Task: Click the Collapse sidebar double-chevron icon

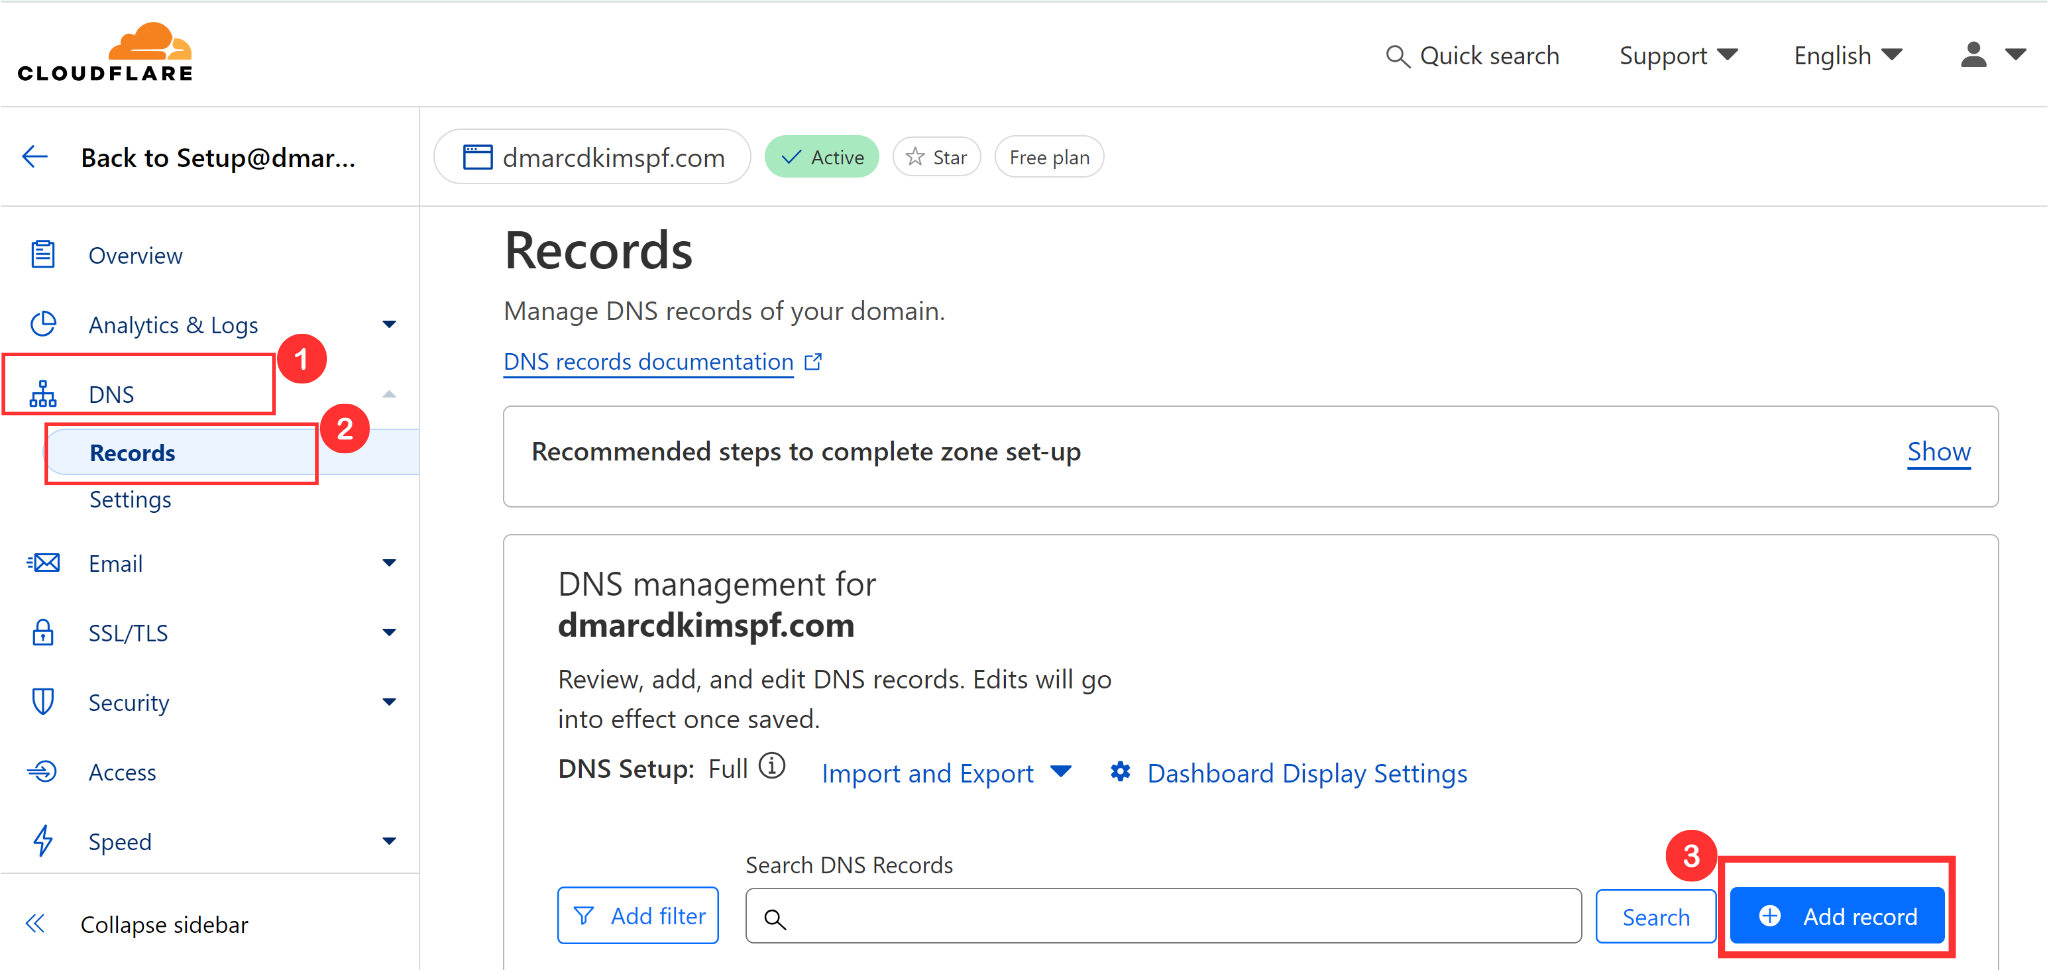Action: coord(35,924)
